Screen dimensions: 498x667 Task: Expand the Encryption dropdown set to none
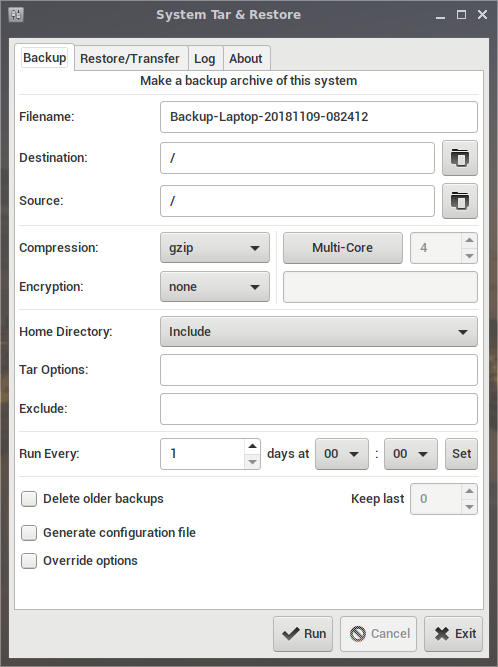[215, 287]
